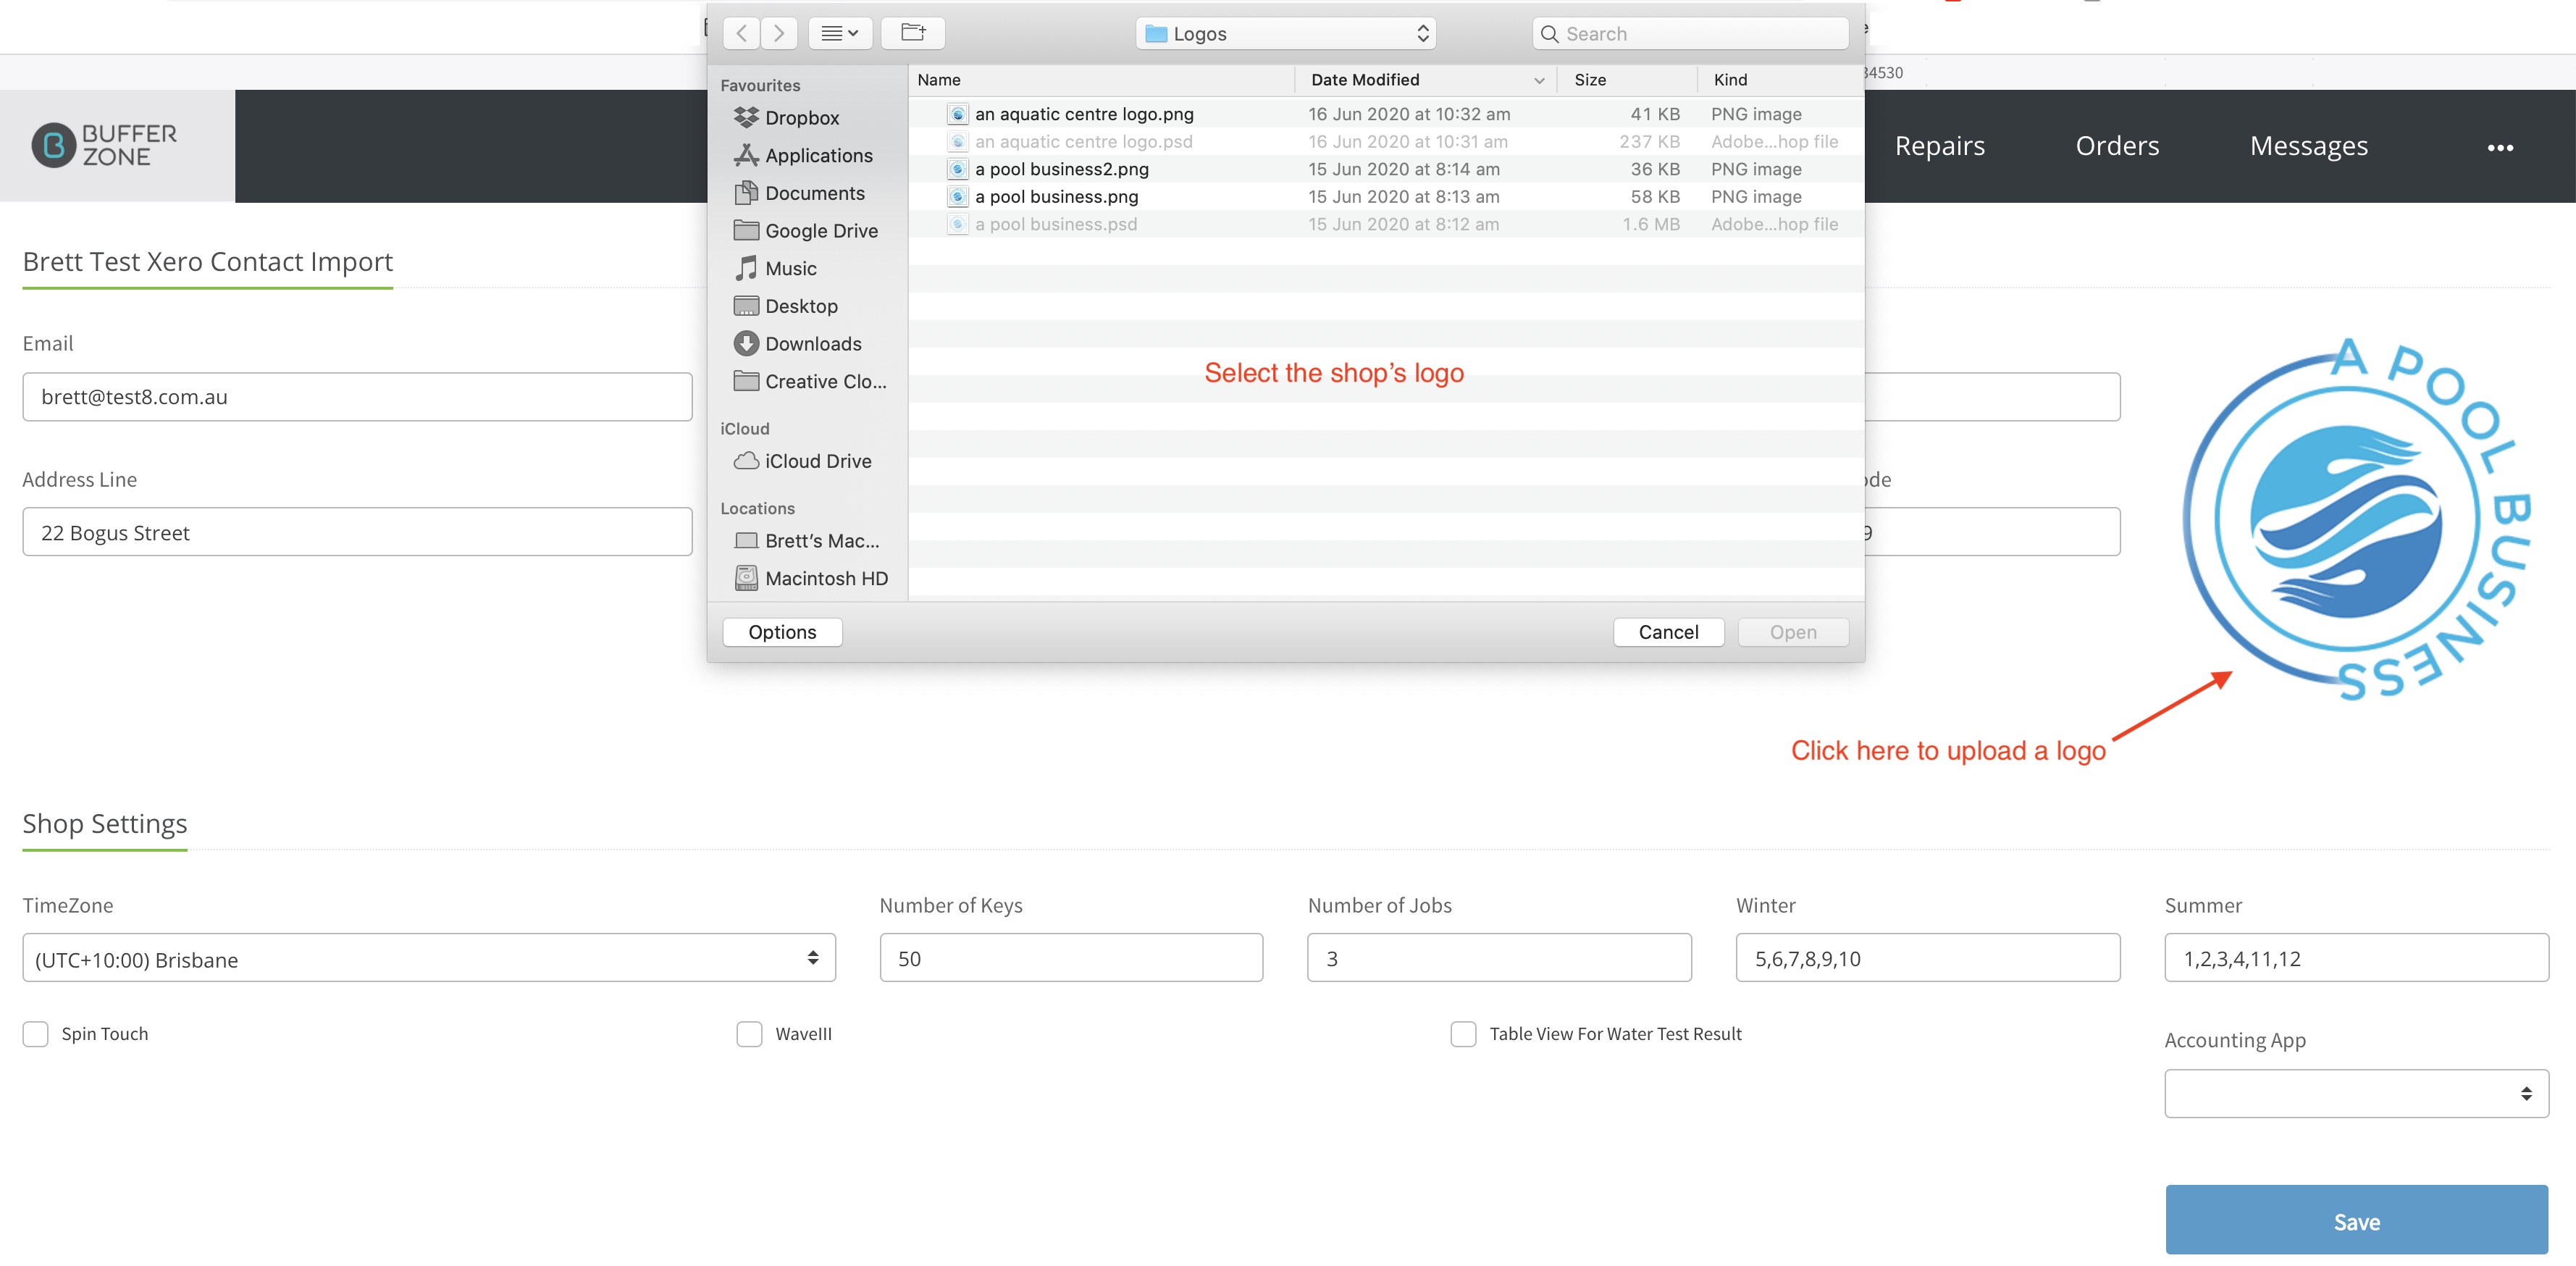
Task: Create a new folder via toolbar icon
Action: (913, 33)
